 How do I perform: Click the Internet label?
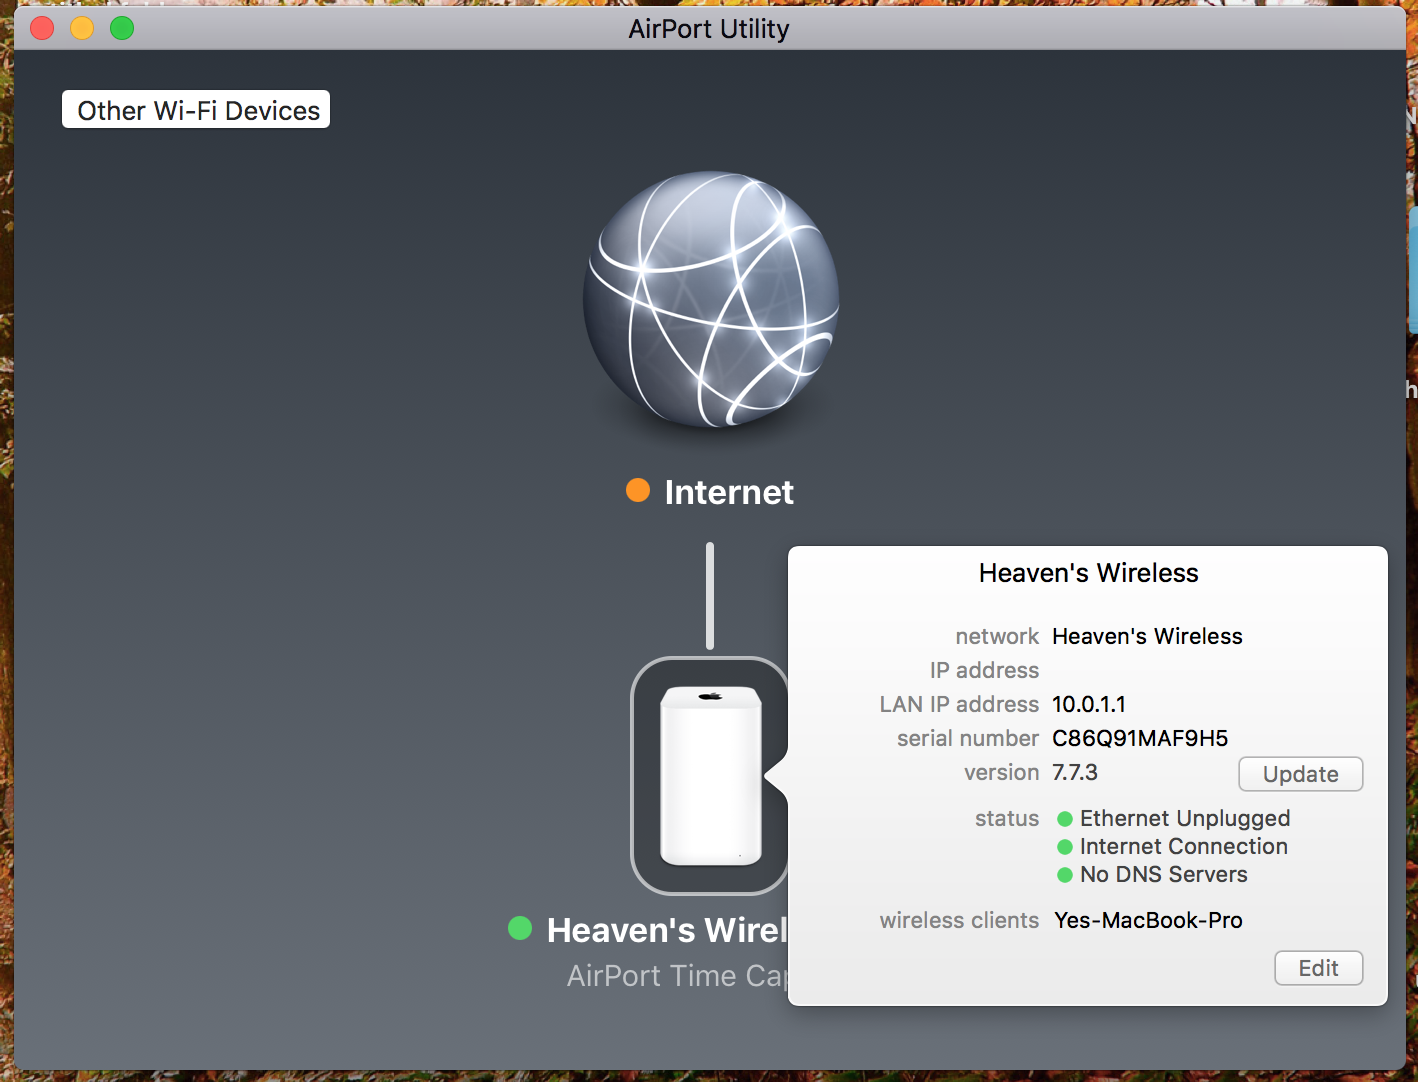729,492
